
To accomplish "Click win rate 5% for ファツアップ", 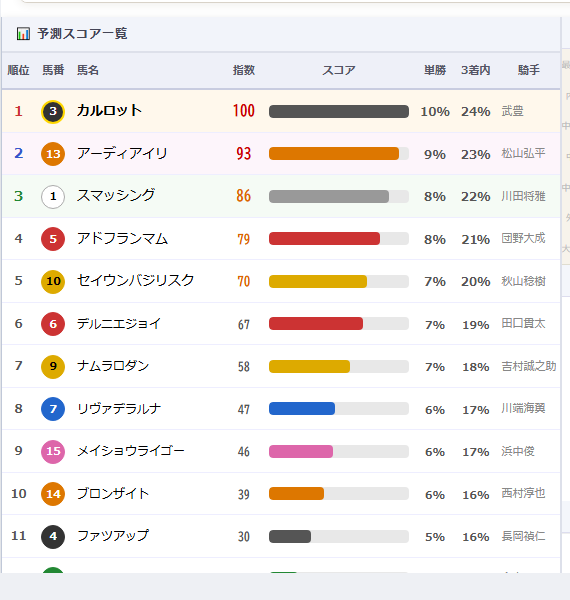I will (435, 537).
